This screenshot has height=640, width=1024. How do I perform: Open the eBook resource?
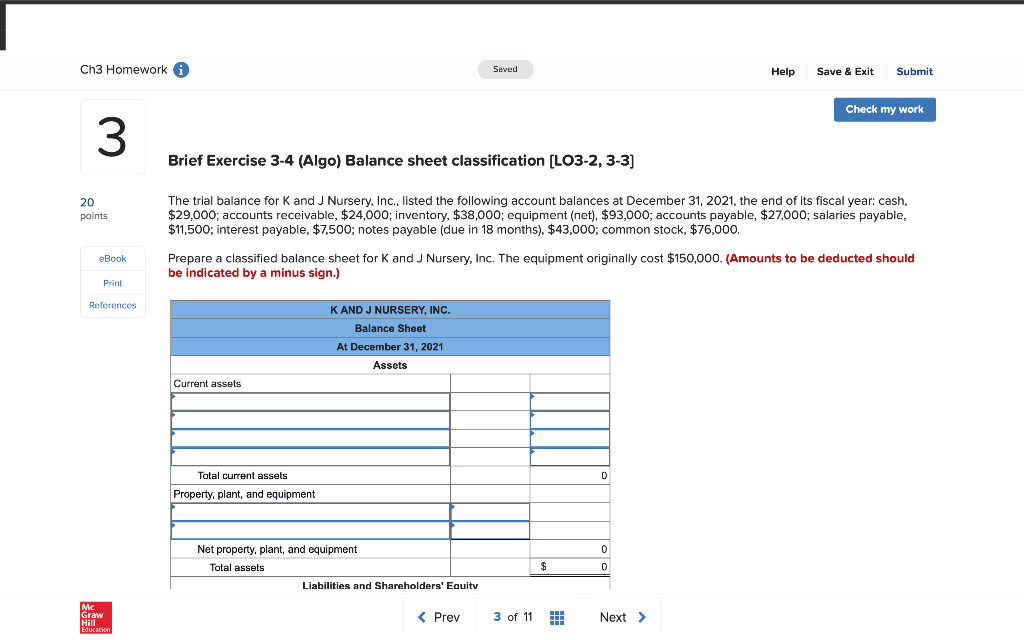tap(112, 258)
